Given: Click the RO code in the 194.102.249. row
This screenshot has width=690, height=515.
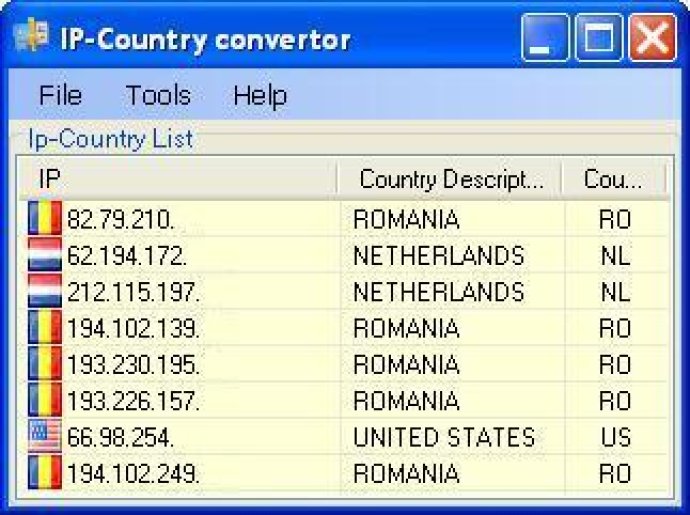Looking at the screenshot, I should point(615,474).
